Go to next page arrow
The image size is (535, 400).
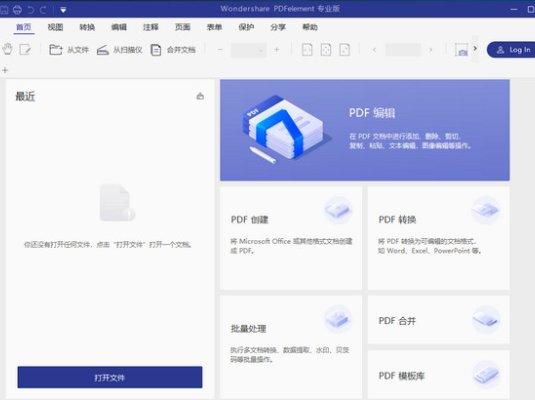(431, 50)
